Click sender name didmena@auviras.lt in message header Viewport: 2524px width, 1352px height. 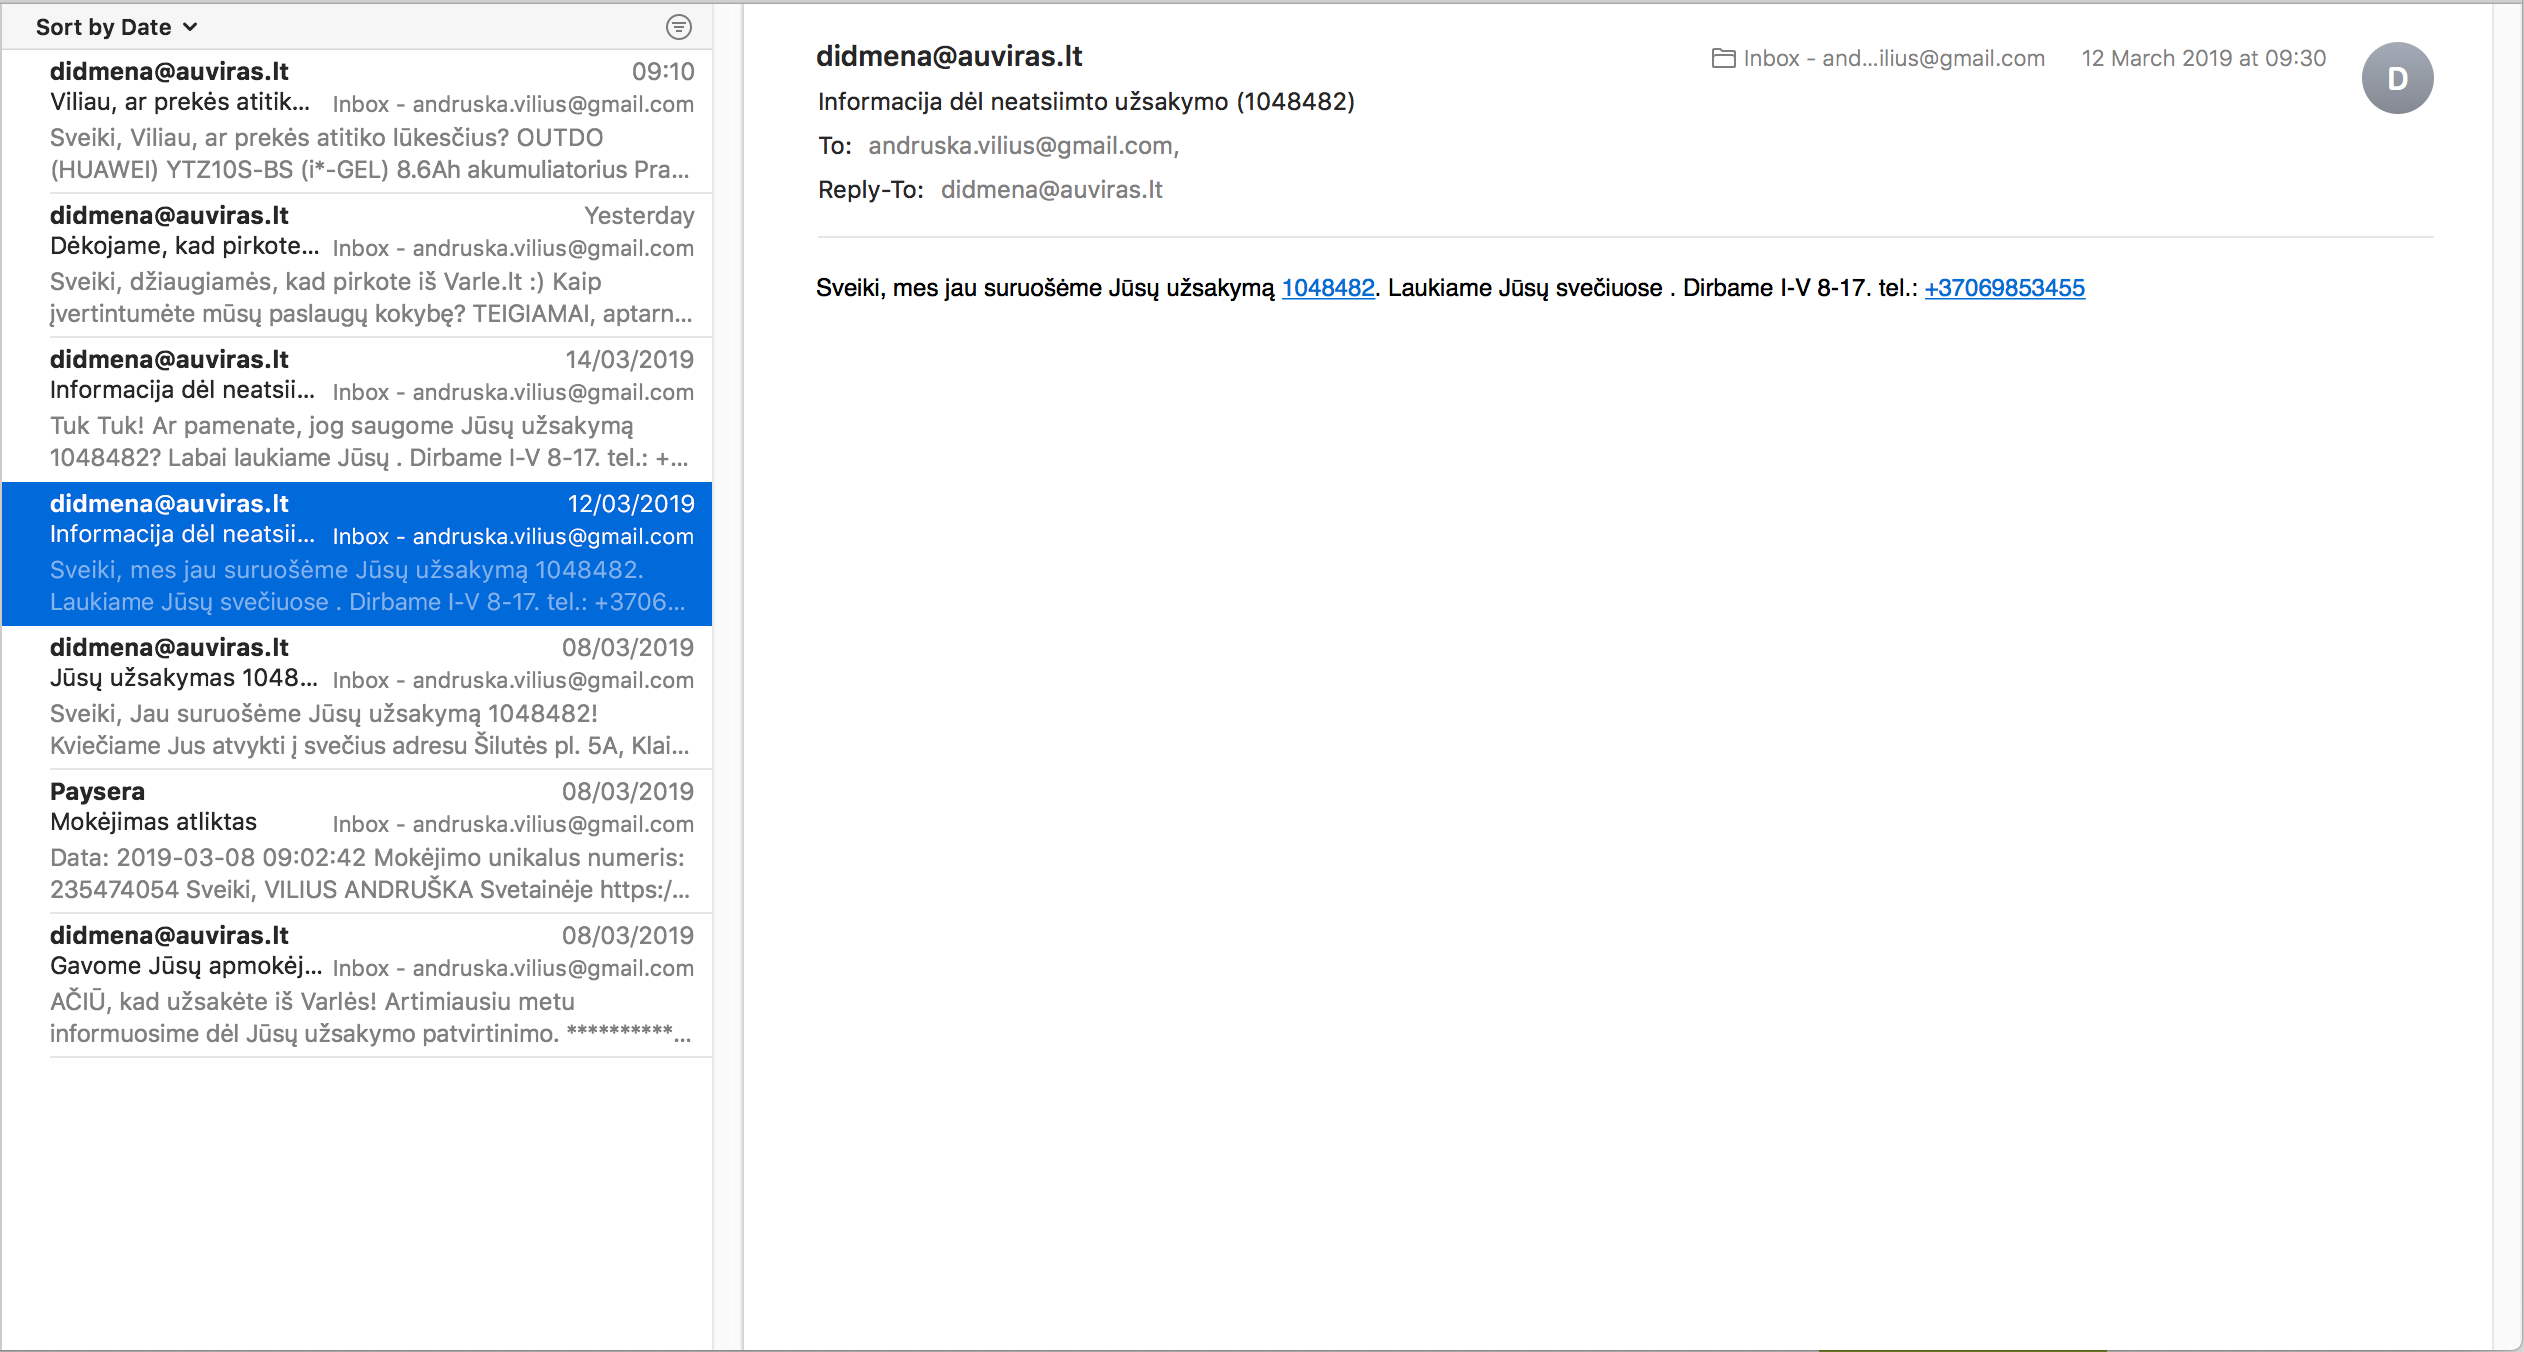[x=949, y=56]
